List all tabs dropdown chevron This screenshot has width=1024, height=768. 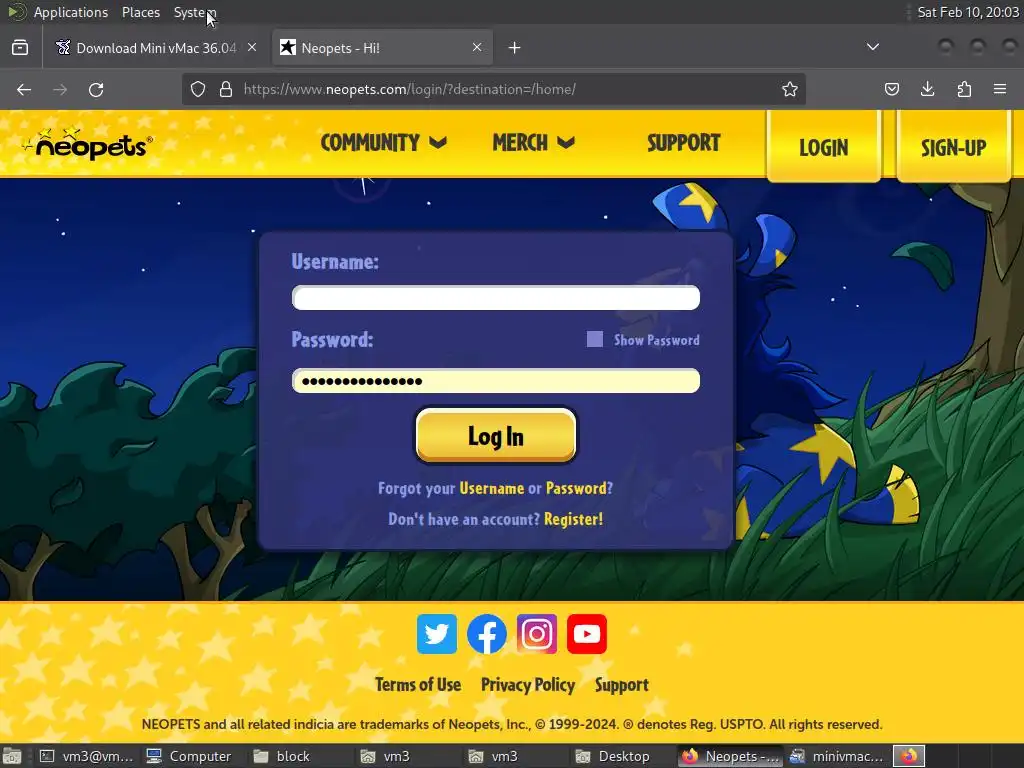pos(872,47)
